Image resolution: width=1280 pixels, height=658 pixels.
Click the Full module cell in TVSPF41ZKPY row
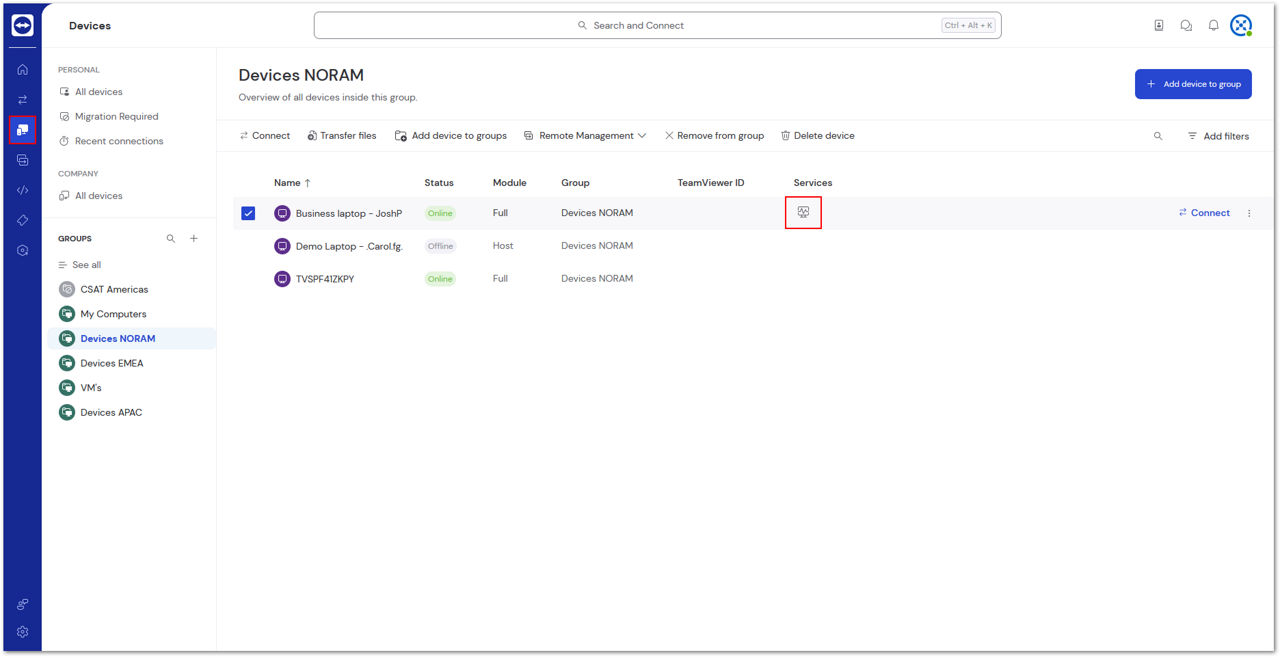click(501, 279)
